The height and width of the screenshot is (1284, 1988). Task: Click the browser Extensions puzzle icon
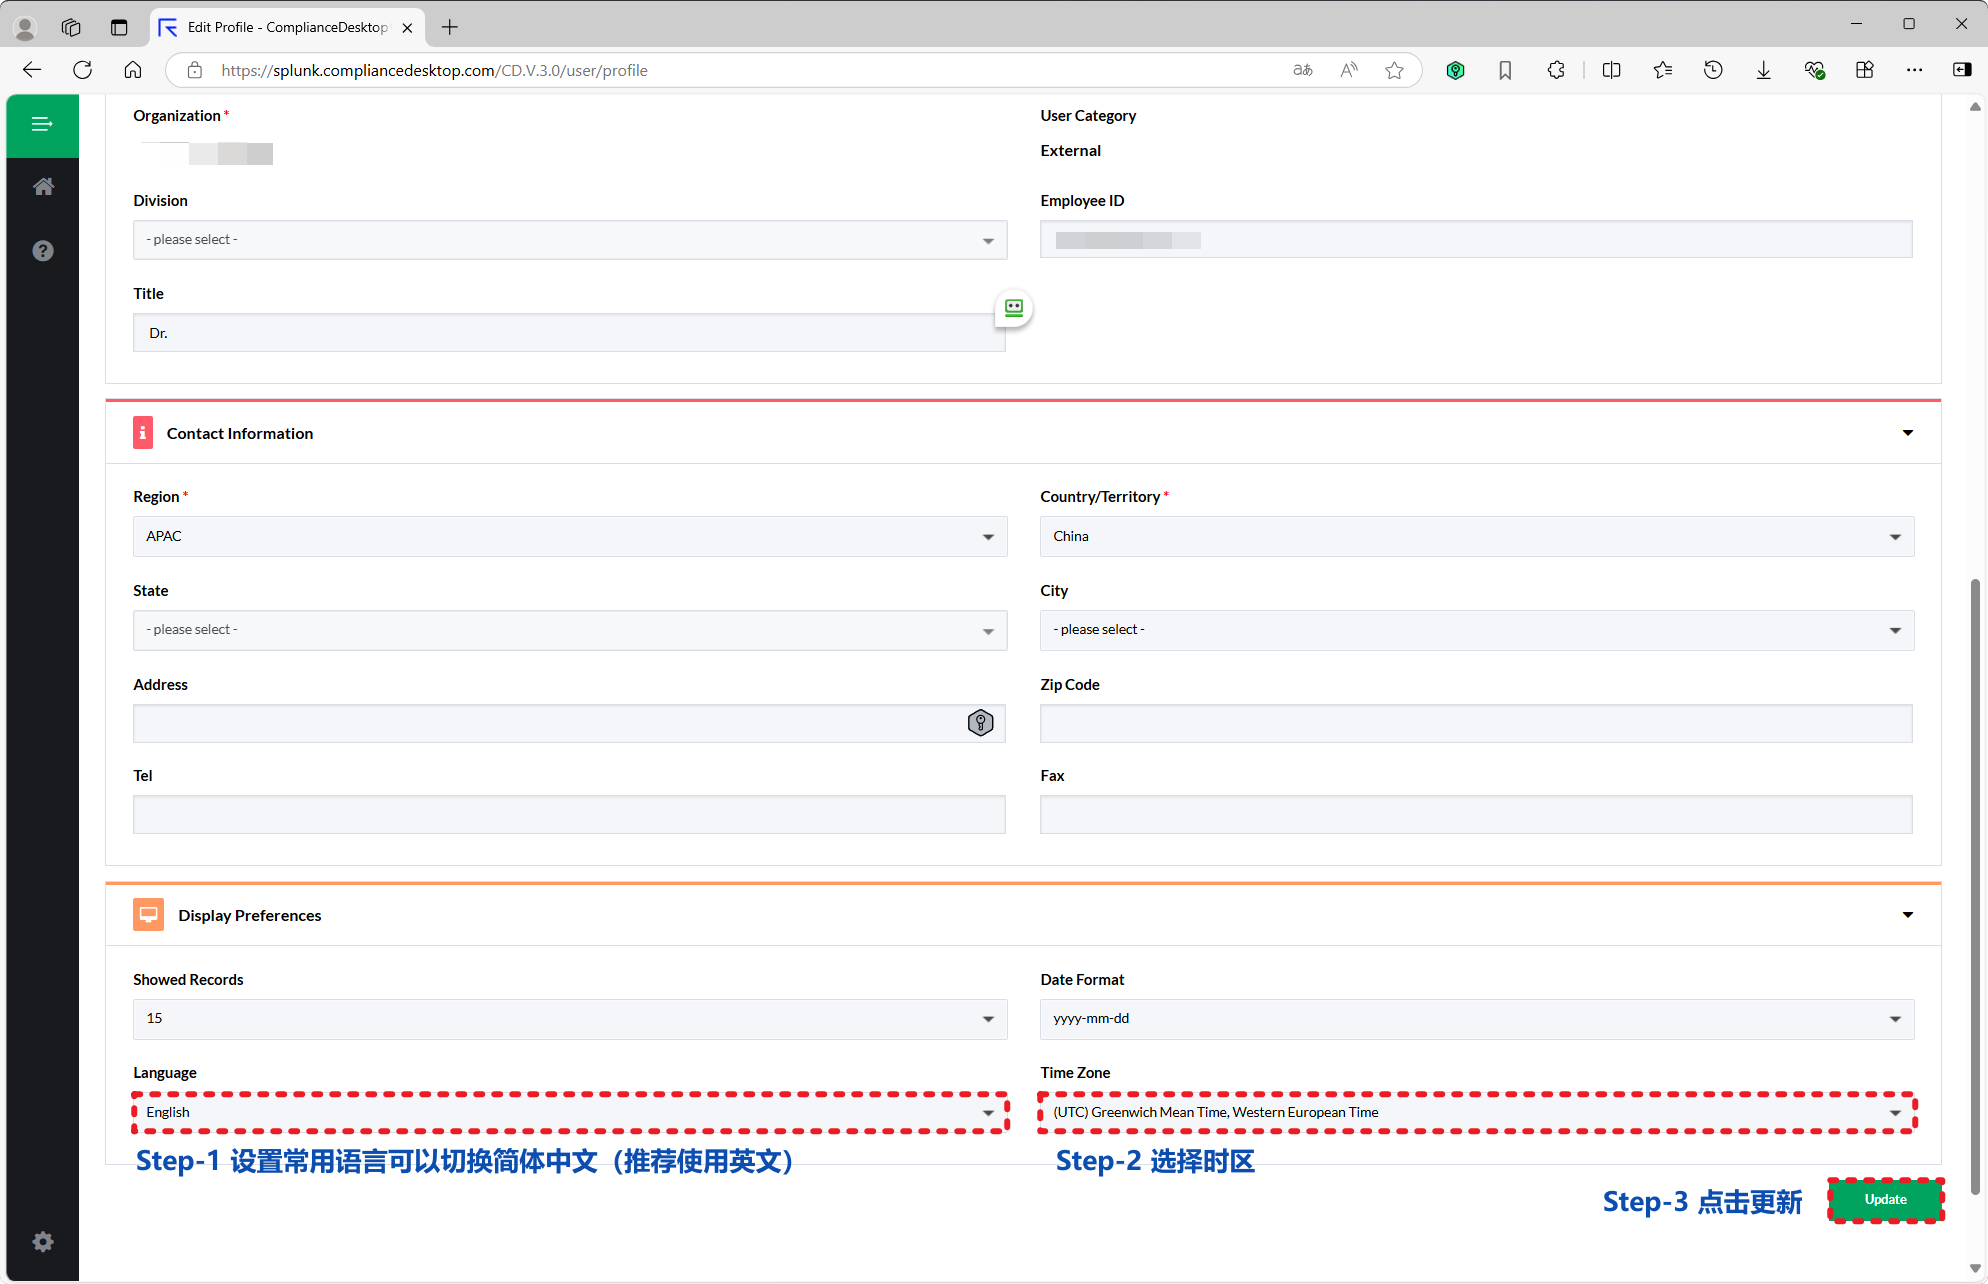tap(1555, 70)
